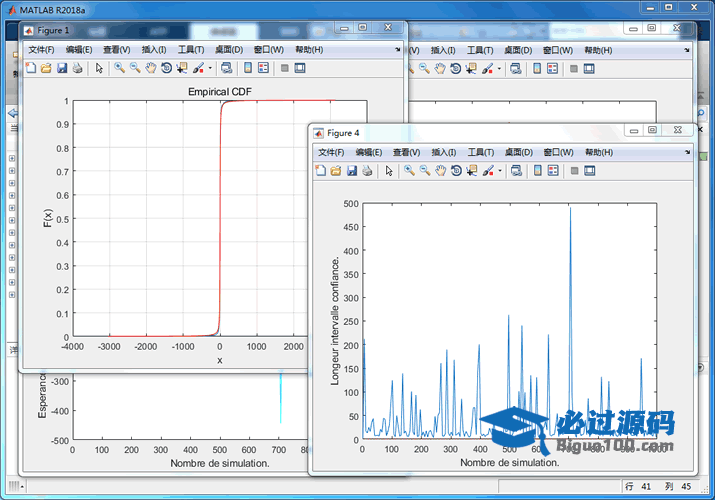Select the Brush data tool in Figure 1
Viewport: 715px width, 500px height.
tap(198, 68)
